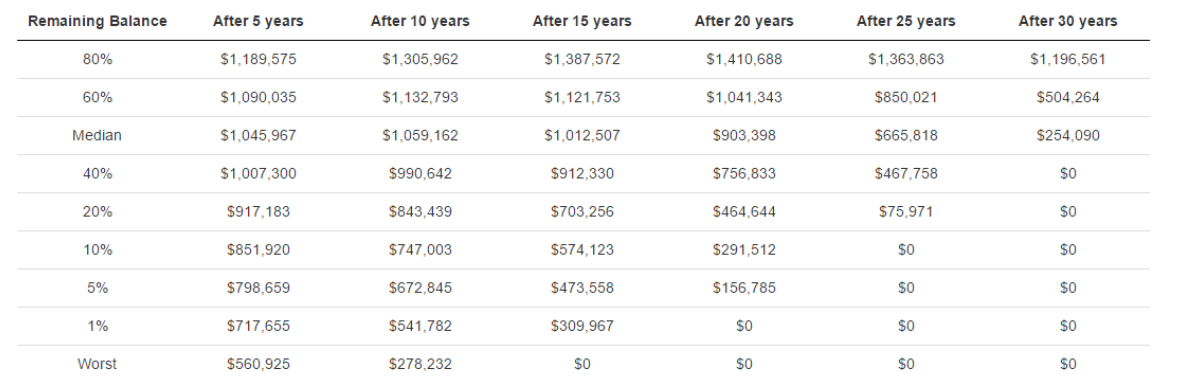Viewport: 1179px width, 386px height.
Task: Click the After 20 years column header
Action: coord(744,21)
